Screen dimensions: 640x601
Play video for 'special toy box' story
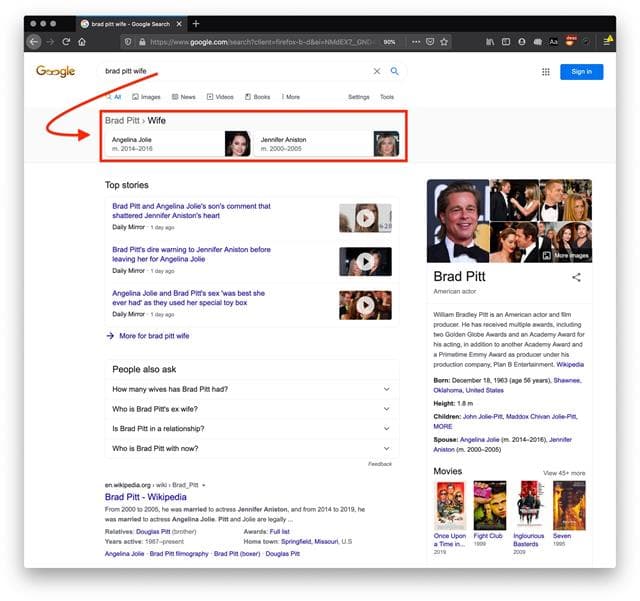365,305
